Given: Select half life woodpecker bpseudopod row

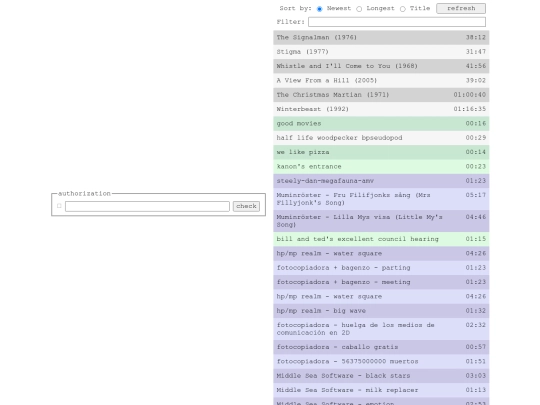Looking at the screenshot, I should coord(381,138).
